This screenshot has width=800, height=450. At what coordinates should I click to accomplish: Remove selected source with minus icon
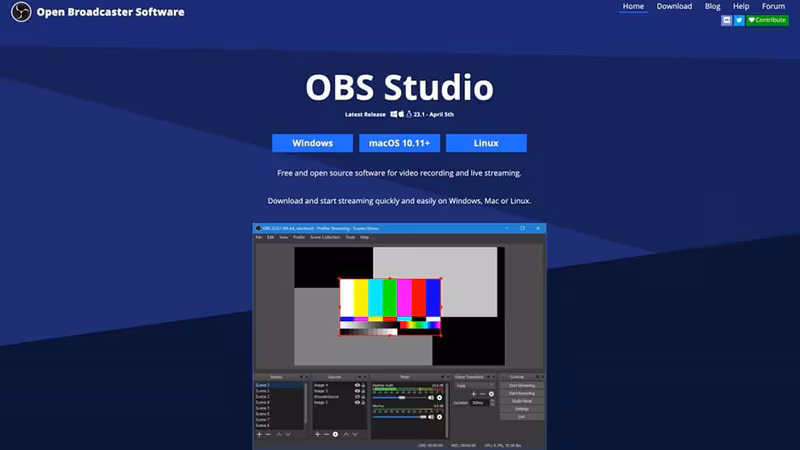pyautogui.click(x=327, y=434)
